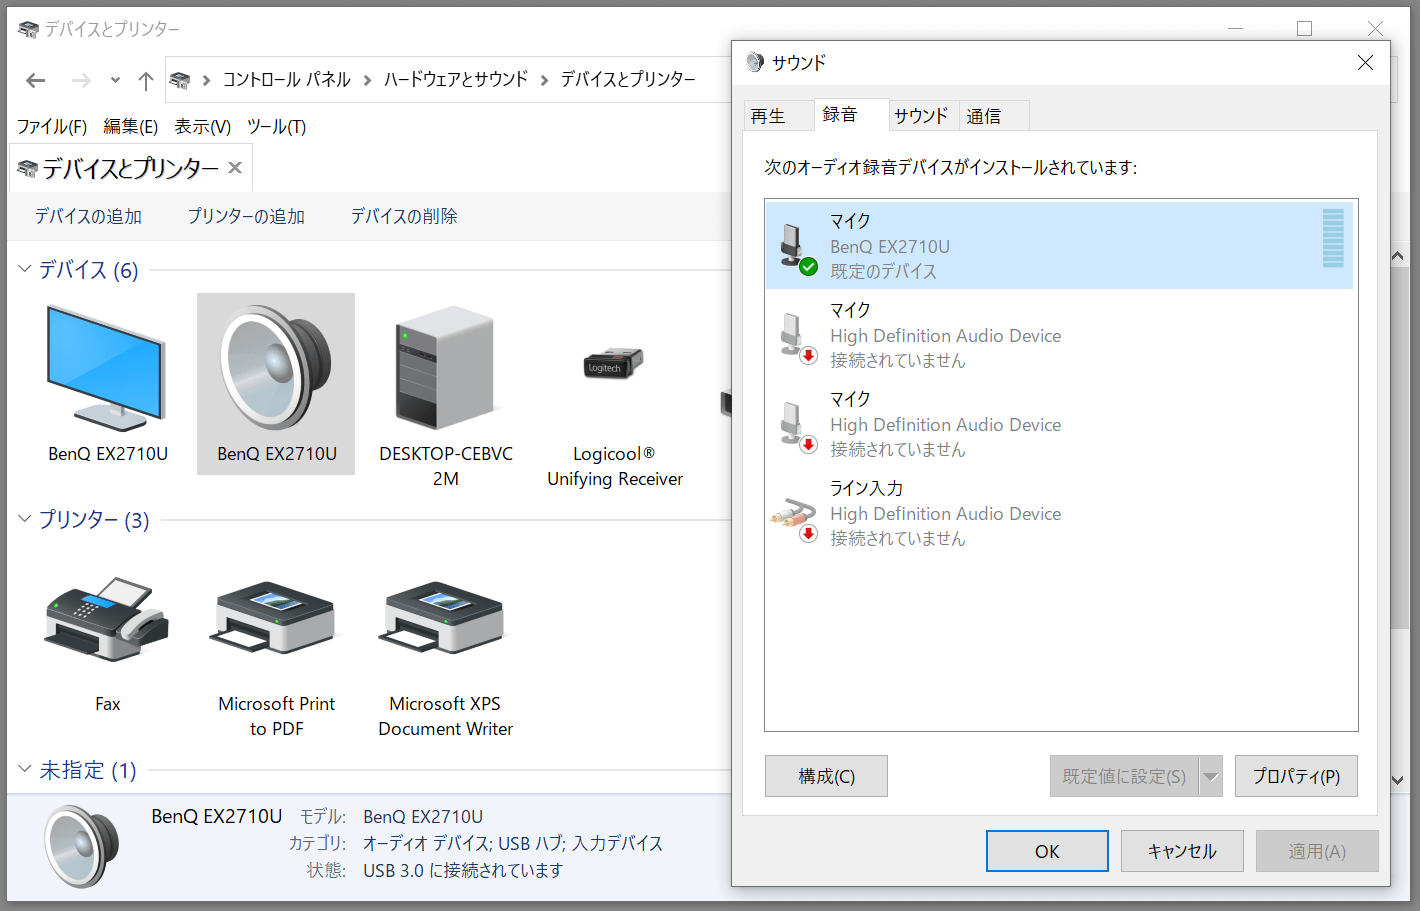Viewport: 1420px width, 911px height.
Task: Click the speaker icon in the details pane
Action: 82,846
